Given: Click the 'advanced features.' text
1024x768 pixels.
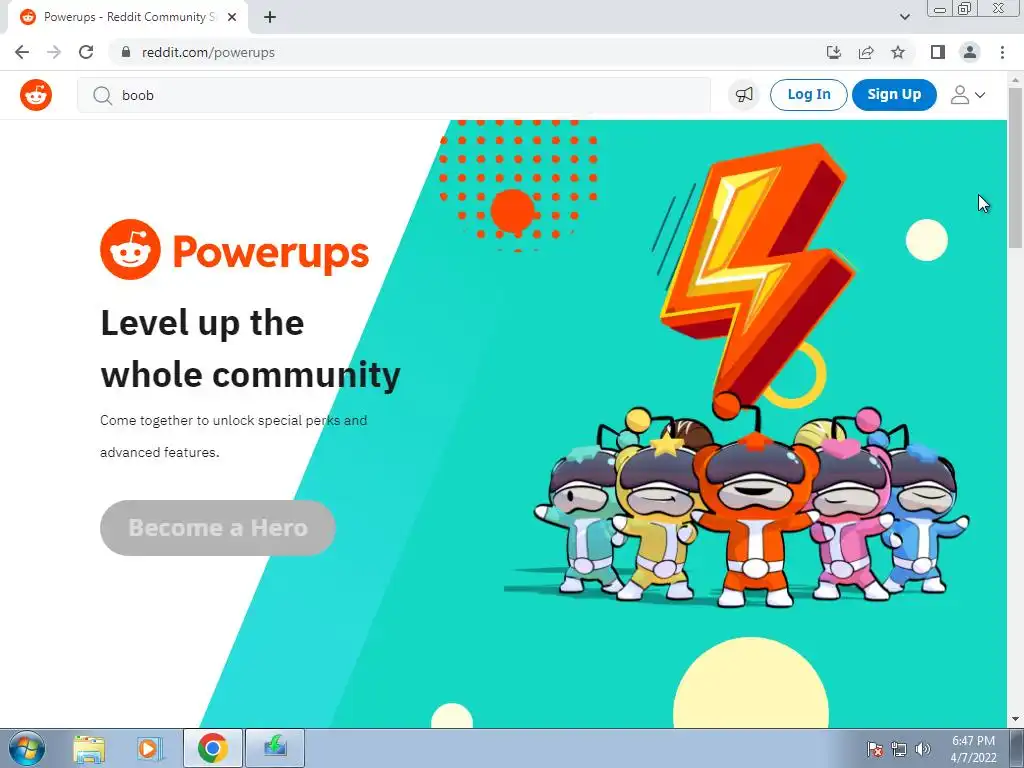Looking at the screenshot, I should (159, 452).
